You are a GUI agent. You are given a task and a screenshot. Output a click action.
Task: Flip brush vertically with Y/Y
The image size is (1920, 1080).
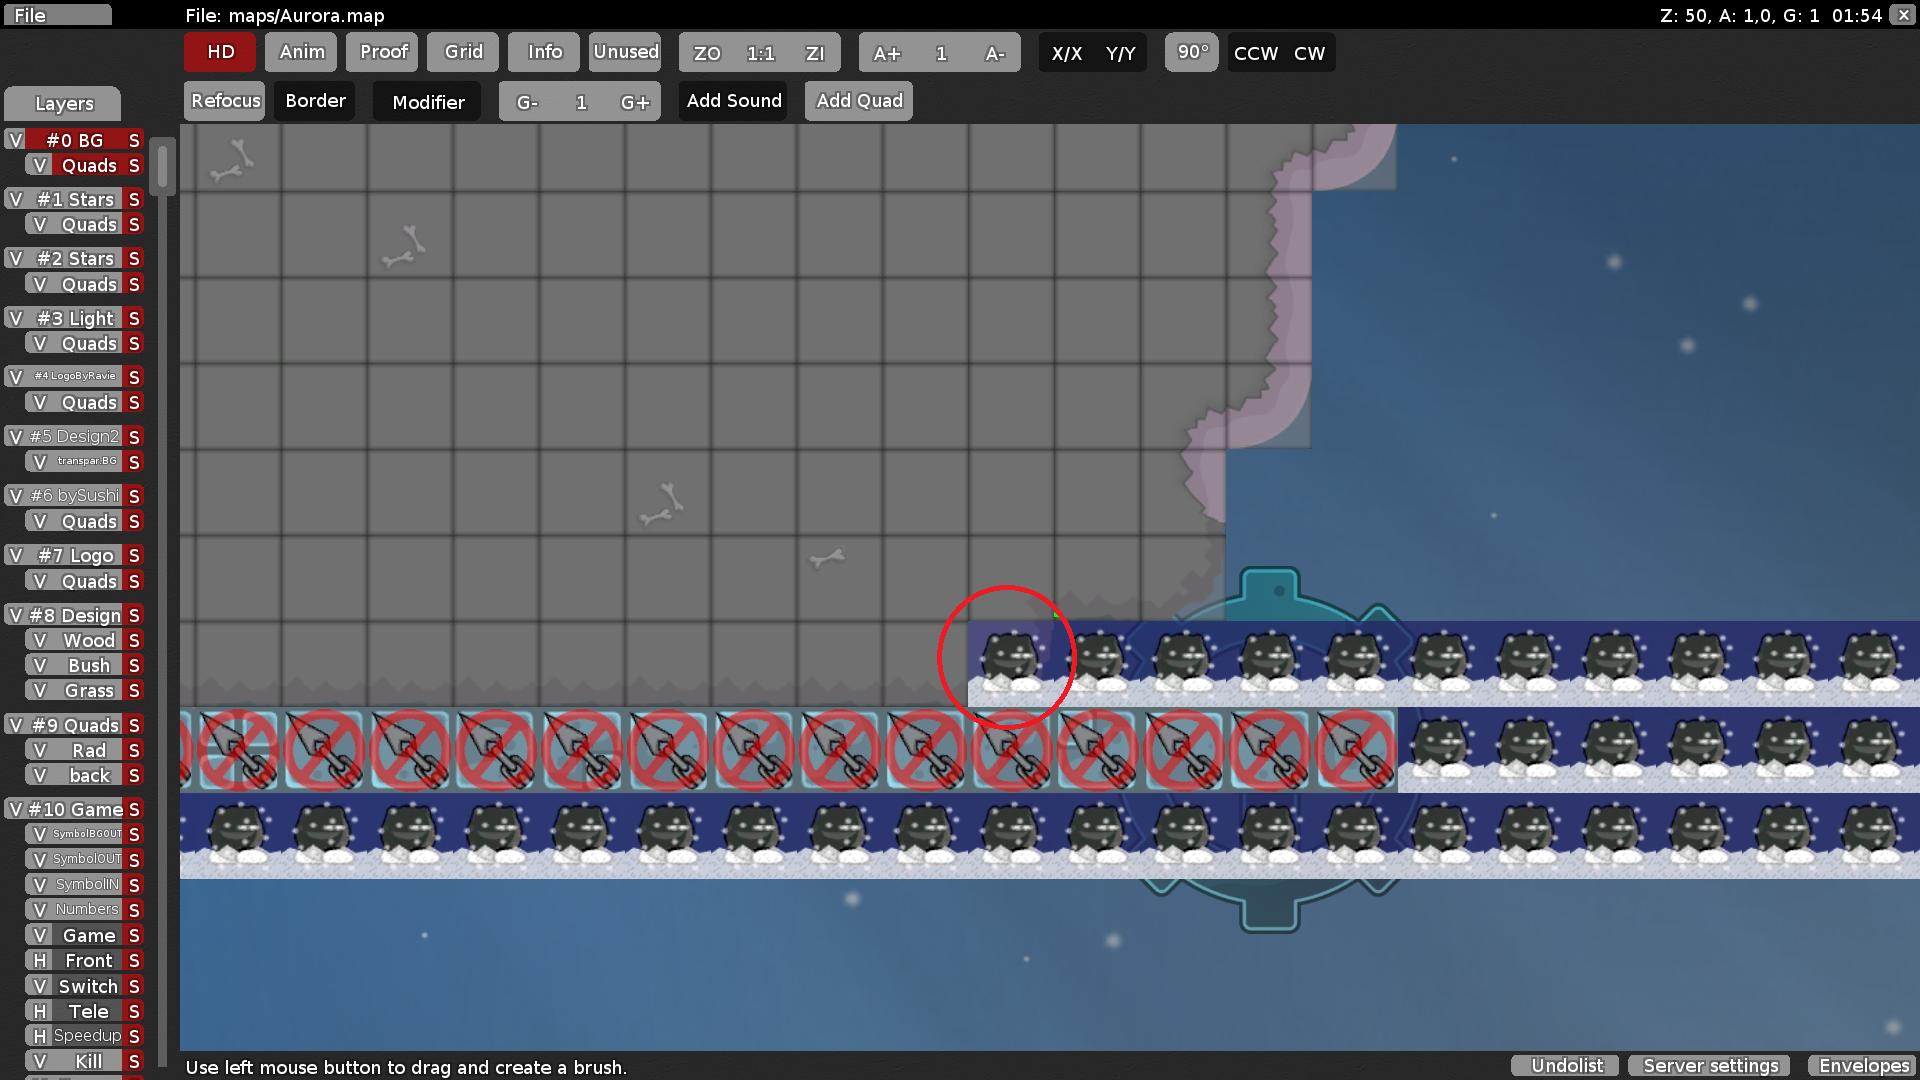pyautogui.click(x=1120, y=53)
